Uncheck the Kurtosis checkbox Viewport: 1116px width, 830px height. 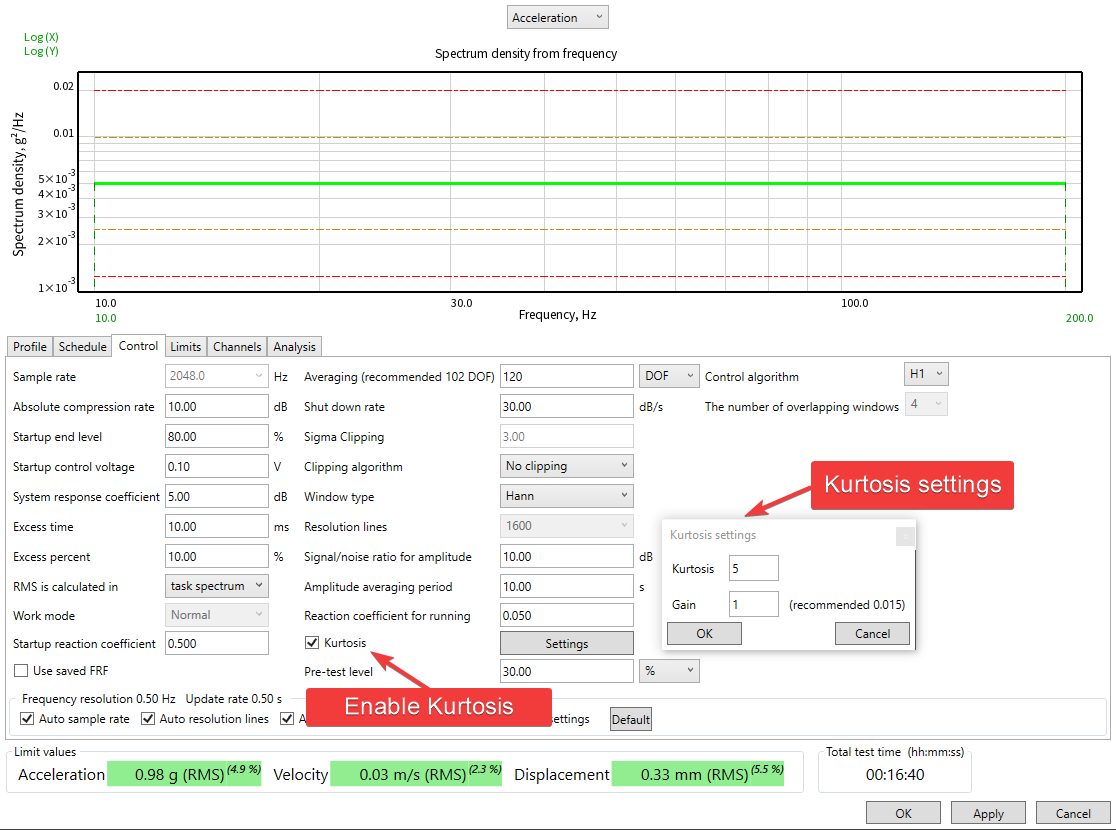(312, 643)
